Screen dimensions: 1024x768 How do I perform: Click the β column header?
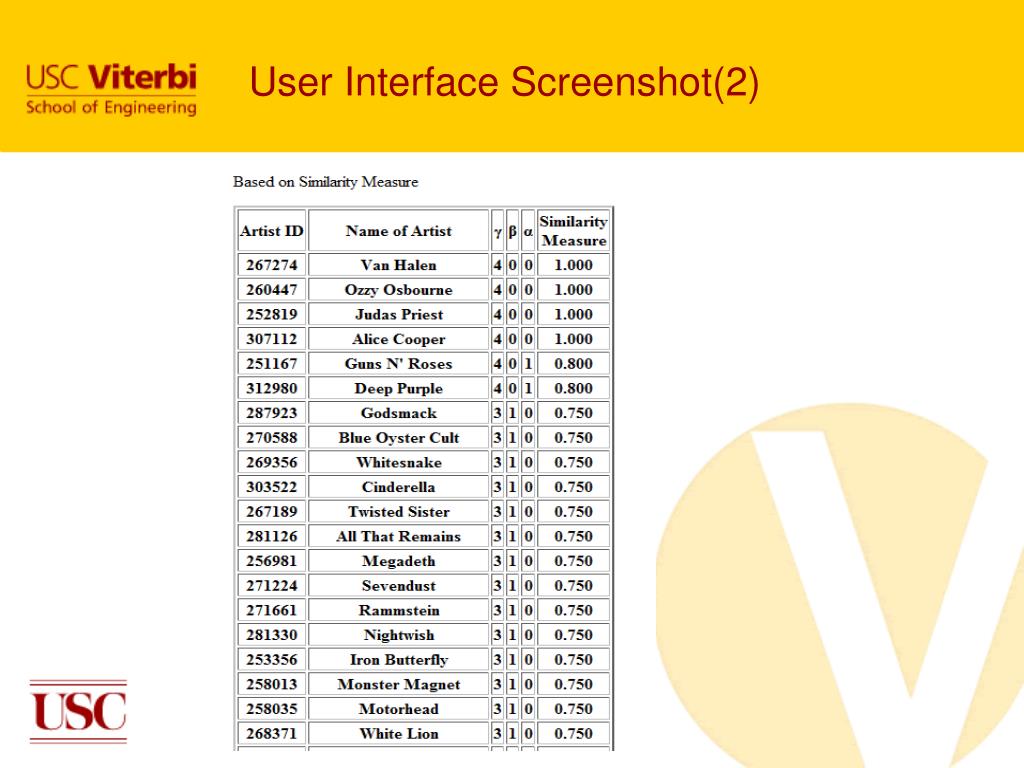tap(512, 231)
